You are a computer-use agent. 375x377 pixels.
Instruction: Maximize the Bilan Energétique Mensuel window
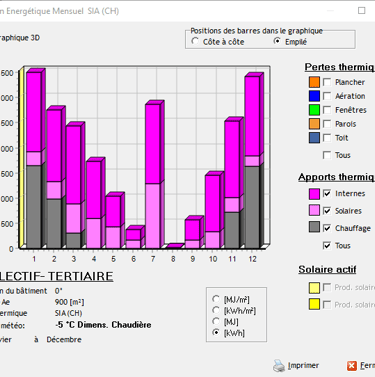coord(362,11)
